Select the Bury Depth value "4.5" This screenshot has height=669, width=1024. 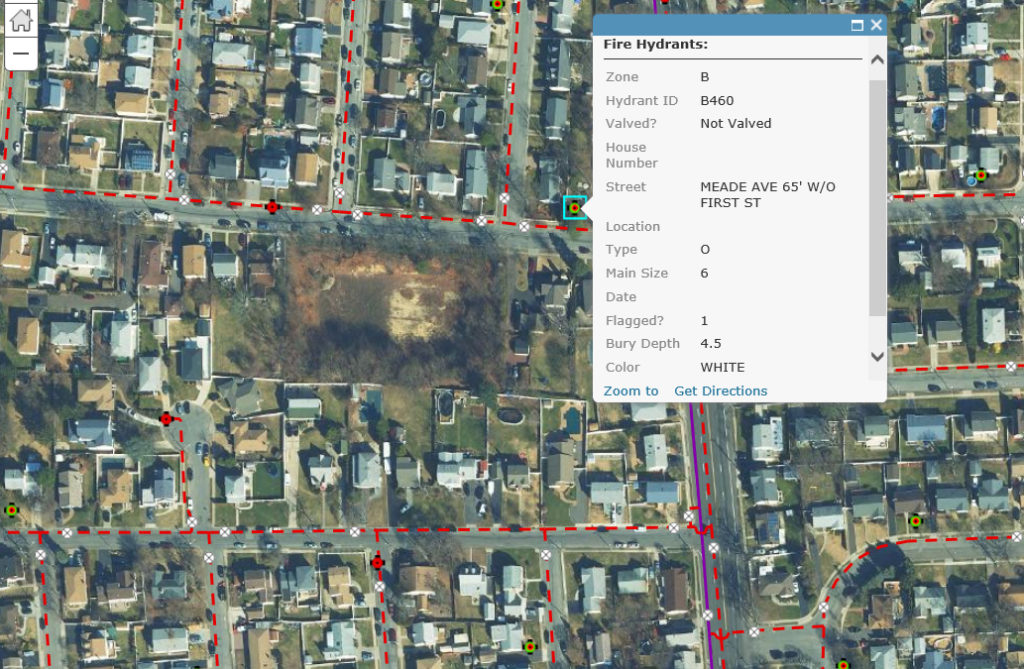tap(711, 344)
